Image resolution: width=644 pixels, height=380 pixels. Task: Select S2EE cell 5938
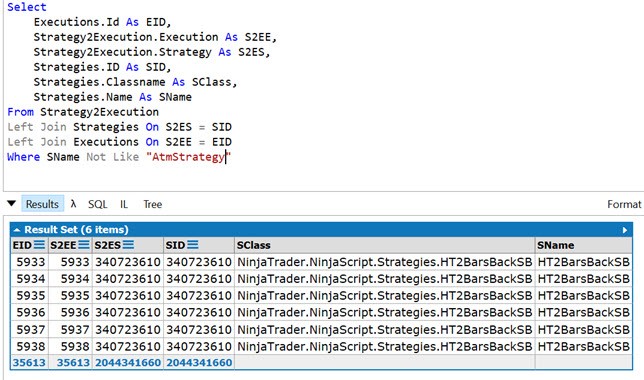click(71, 346)
